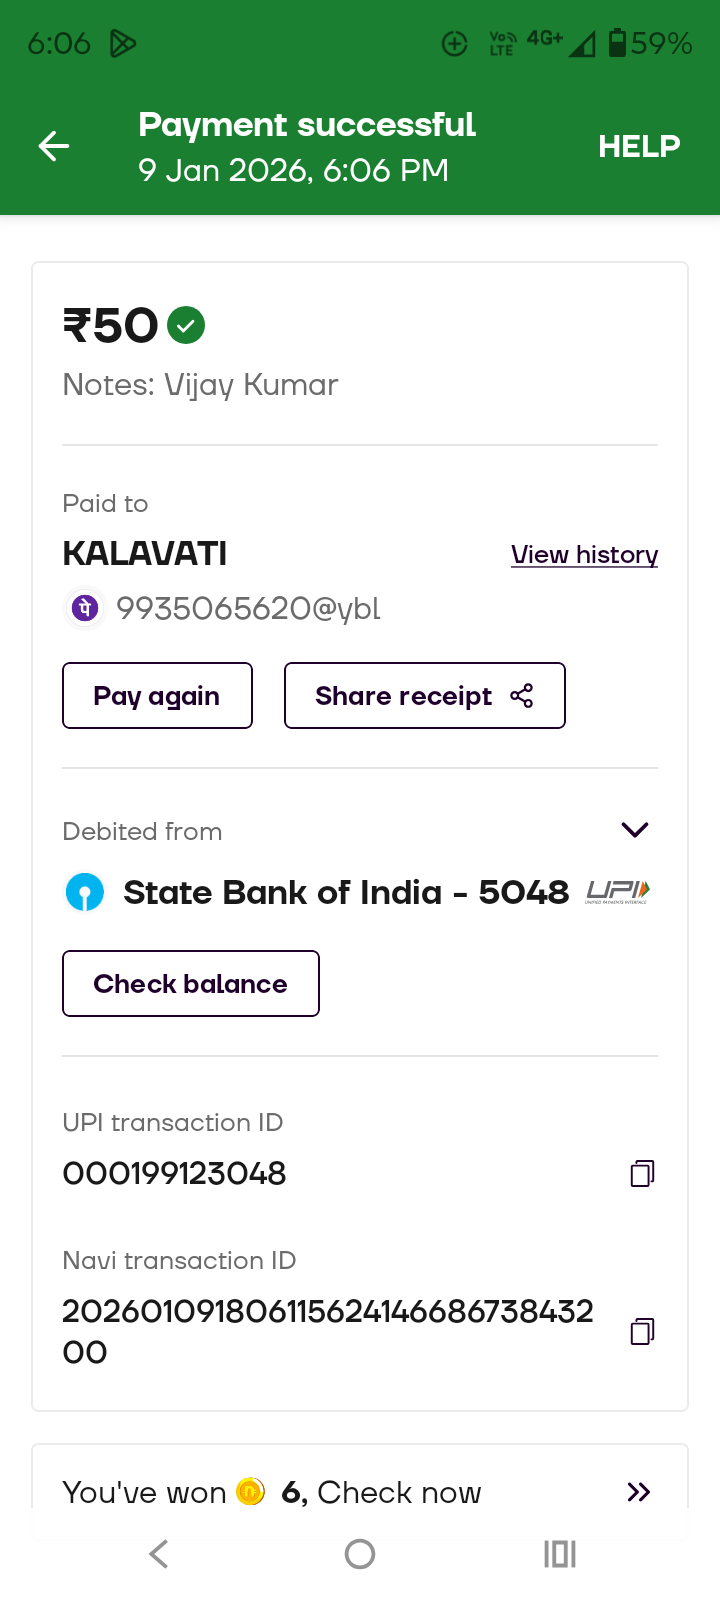Open HELP for this payment
The width and height of the screenshot is (720, 1600).
[639, 147]
